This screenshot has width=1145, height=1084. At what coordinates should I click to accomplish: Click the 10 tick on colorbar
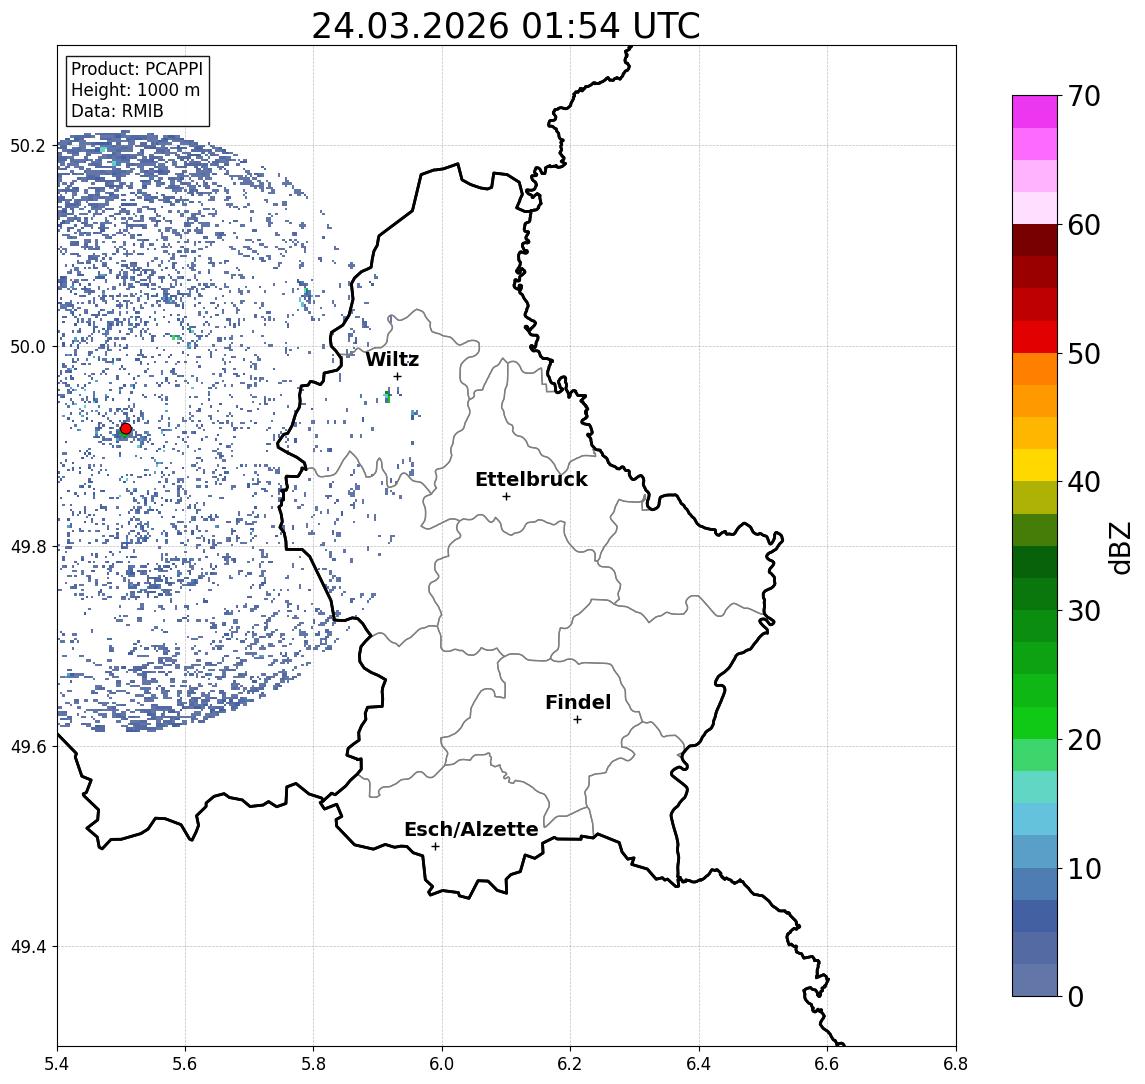click(1084, 869)
